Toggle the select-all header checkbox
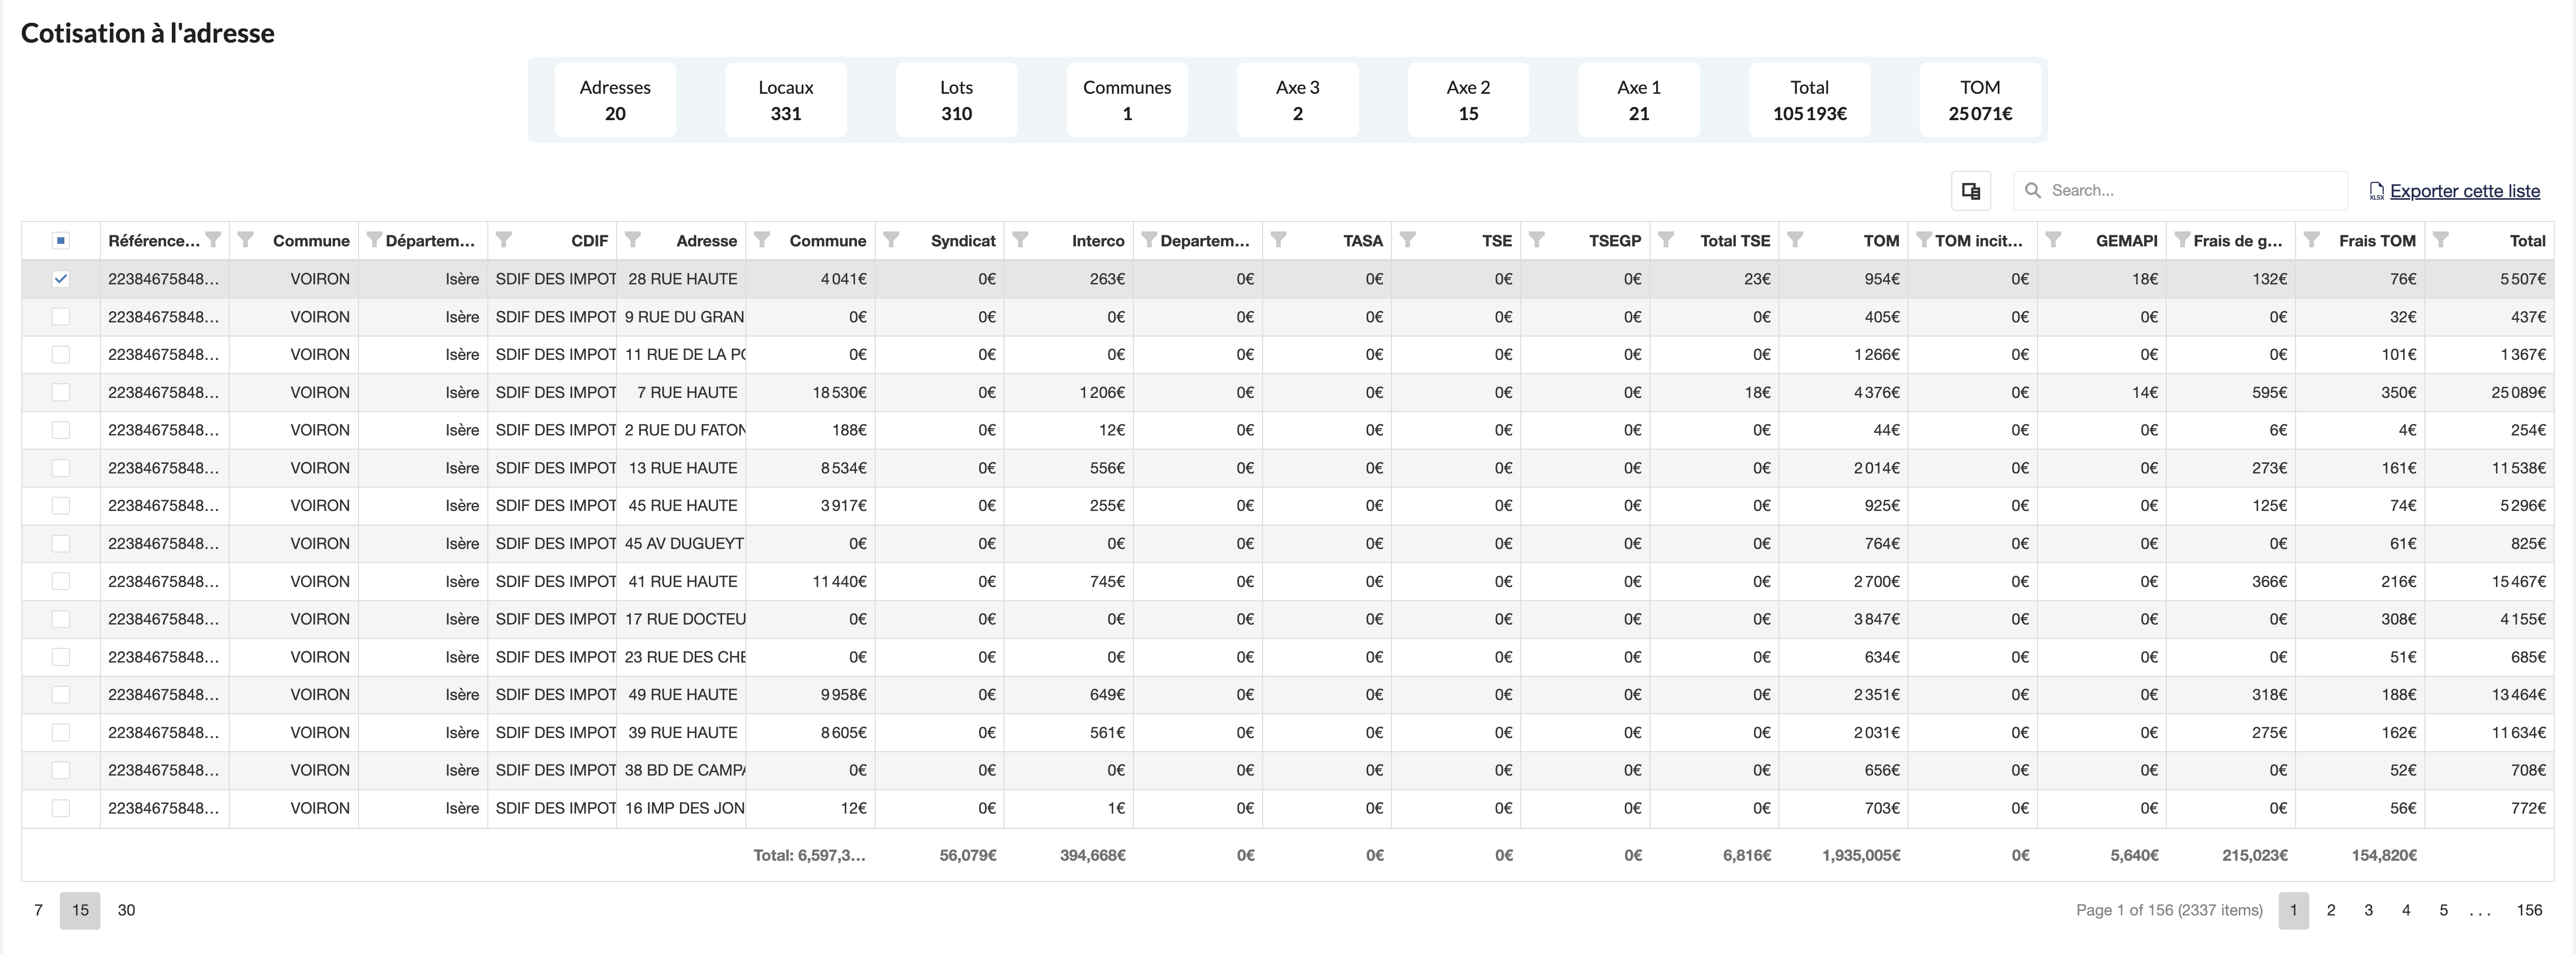Screen dimensions: 2576x954 (x=61, y=240)
